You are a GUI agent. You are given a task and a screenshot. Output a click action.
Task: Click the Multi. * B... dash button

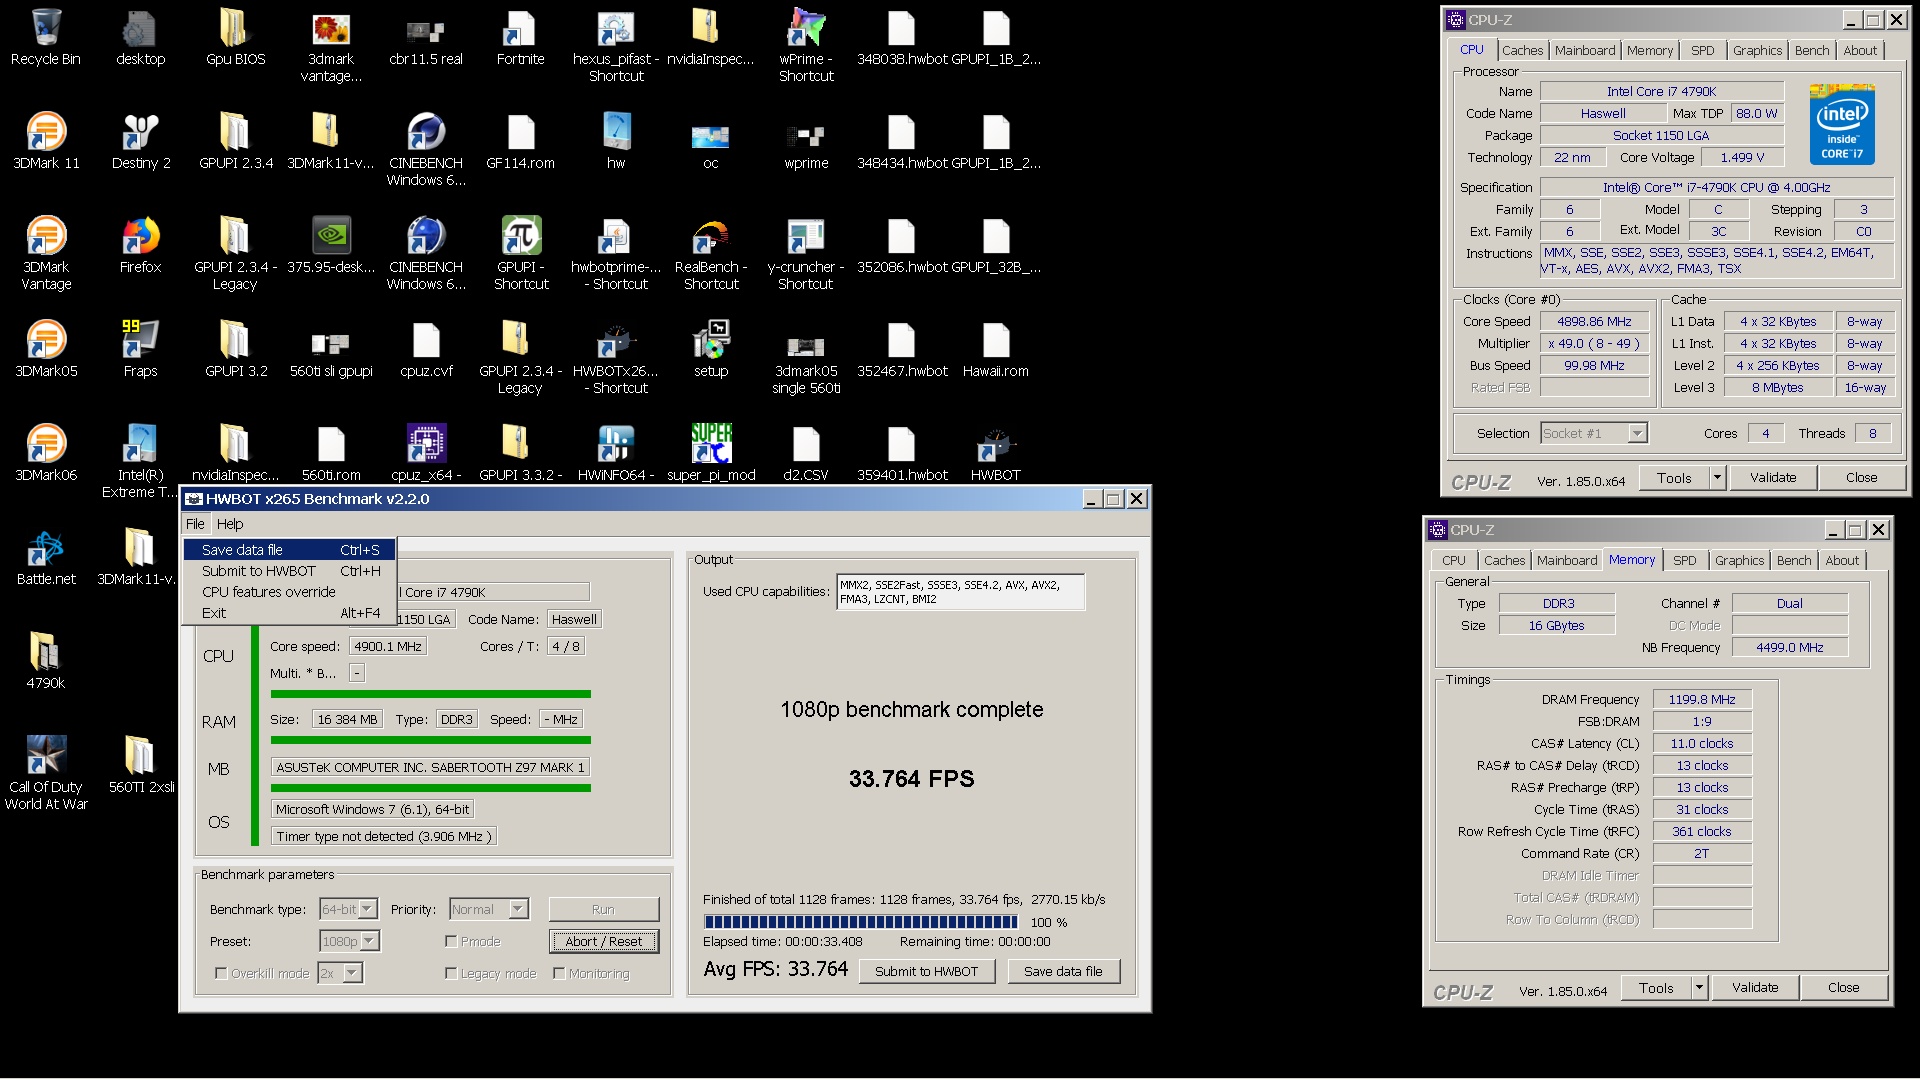click(x=357, y=673)
